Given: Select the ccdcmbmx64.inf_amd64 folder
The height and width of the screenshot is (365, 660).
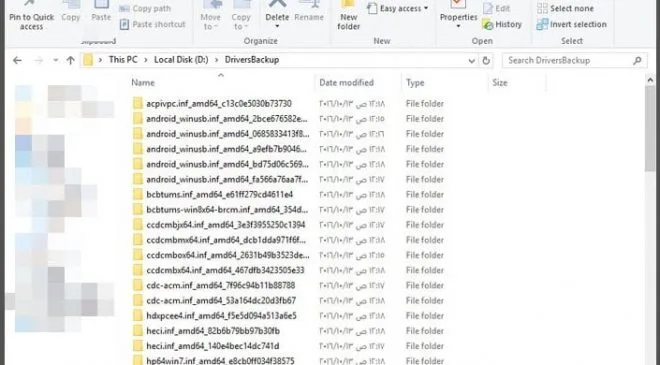Looking at the screenshot, I should pos(226,240).
